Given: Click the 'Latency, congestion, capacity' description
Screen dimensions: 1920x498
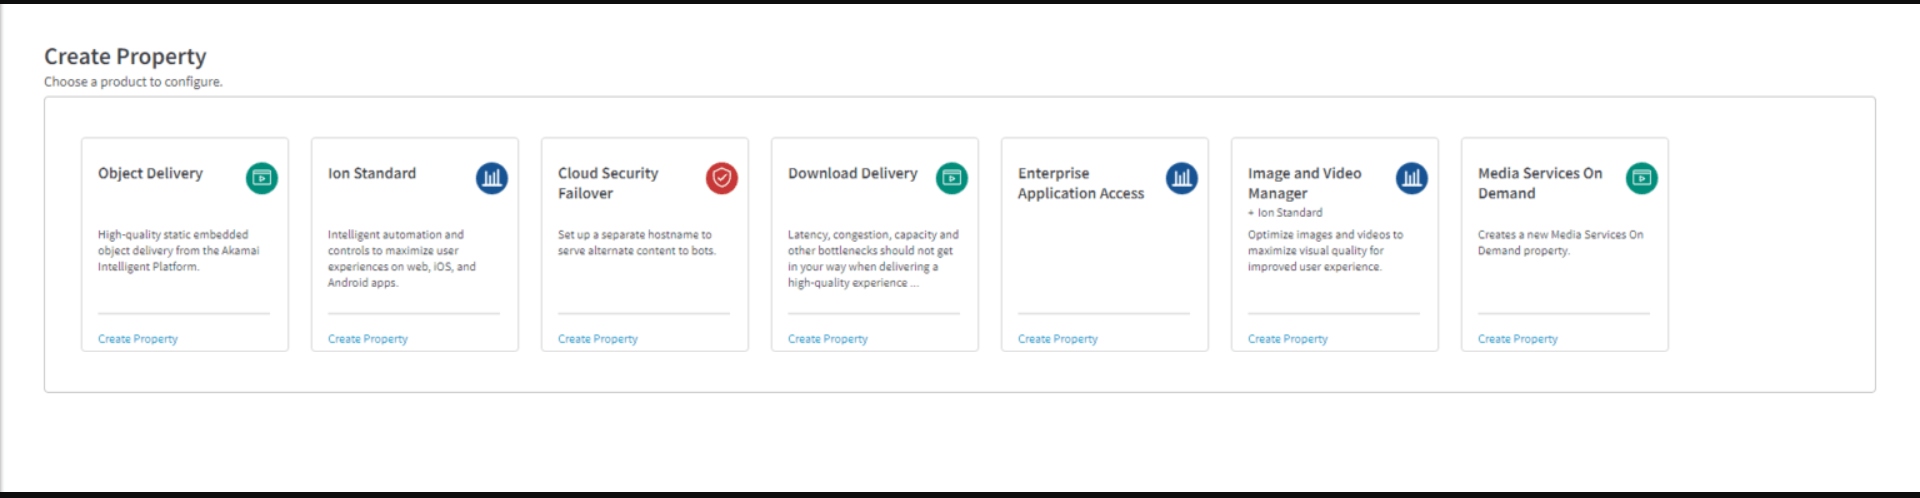Looking at the screenshot, I should coord(873,258).
